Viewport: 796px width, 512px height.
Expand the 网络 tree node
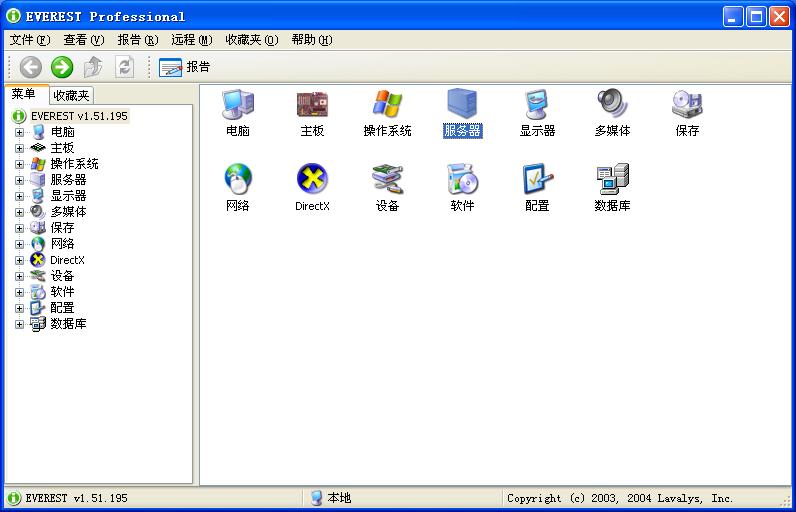(x=19, y=244)
